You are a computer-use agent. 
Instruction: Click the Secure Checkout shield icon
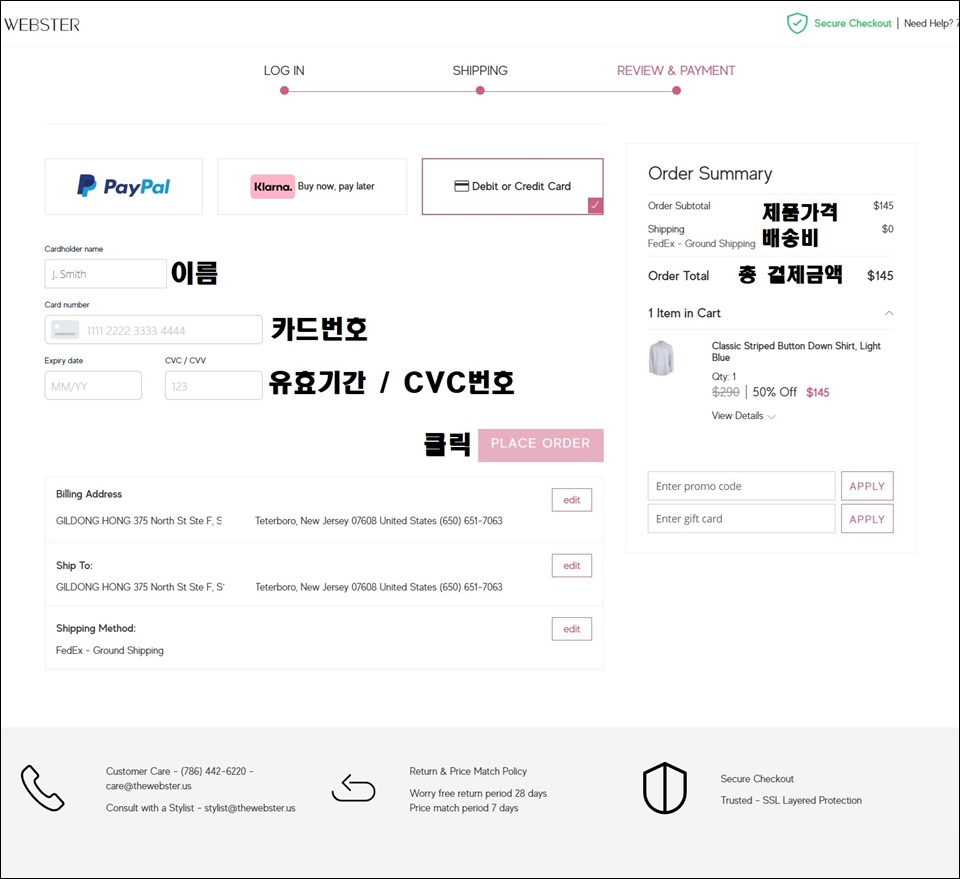tap(797, 23)
